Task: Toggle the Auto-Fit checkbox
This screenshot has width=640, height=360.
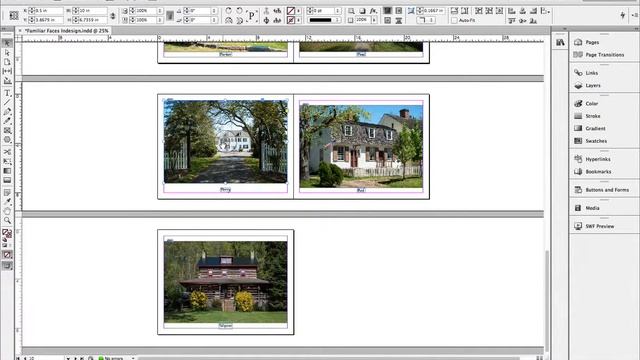Action: coord(454,20)
